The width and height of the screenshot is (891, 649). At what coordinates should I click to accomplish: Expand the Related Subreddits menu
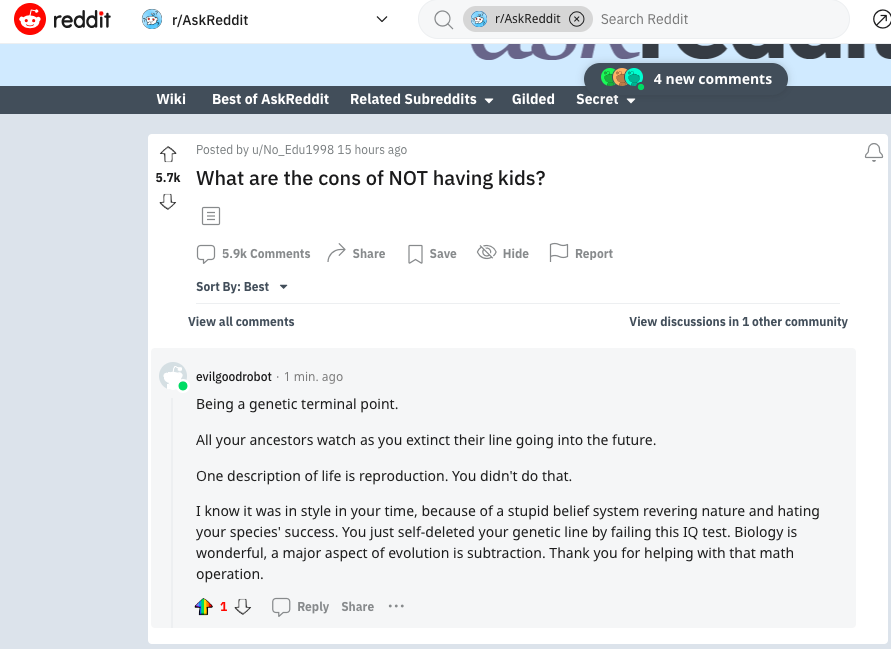pyautogui.click(x=421, y=99)
